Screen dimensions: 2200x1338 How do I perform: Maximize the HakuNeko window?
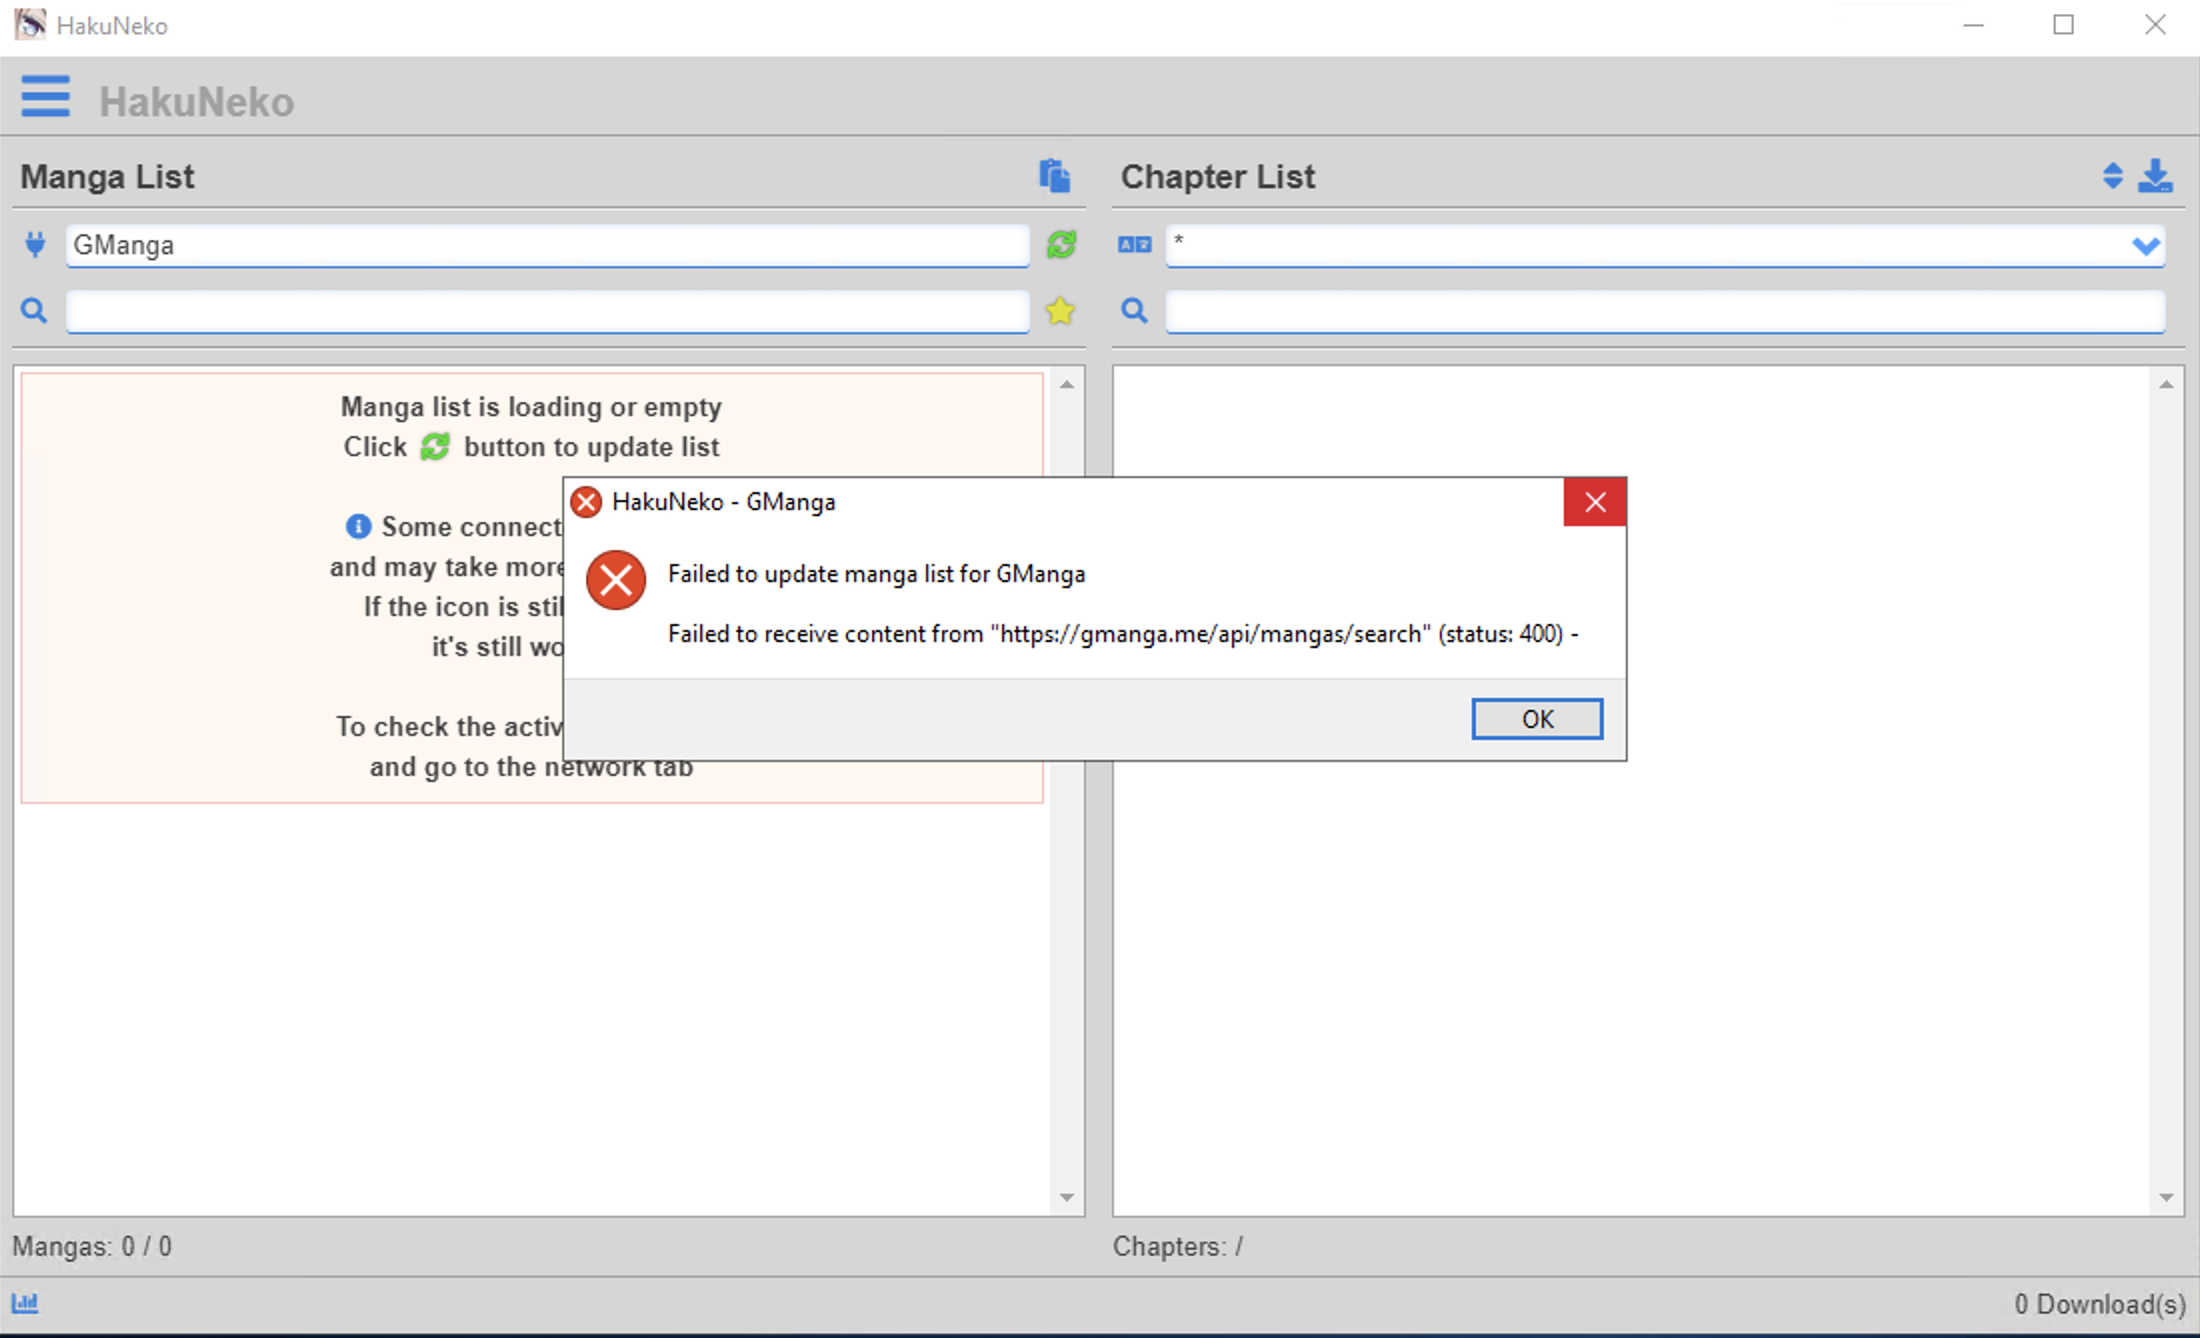2063,25
